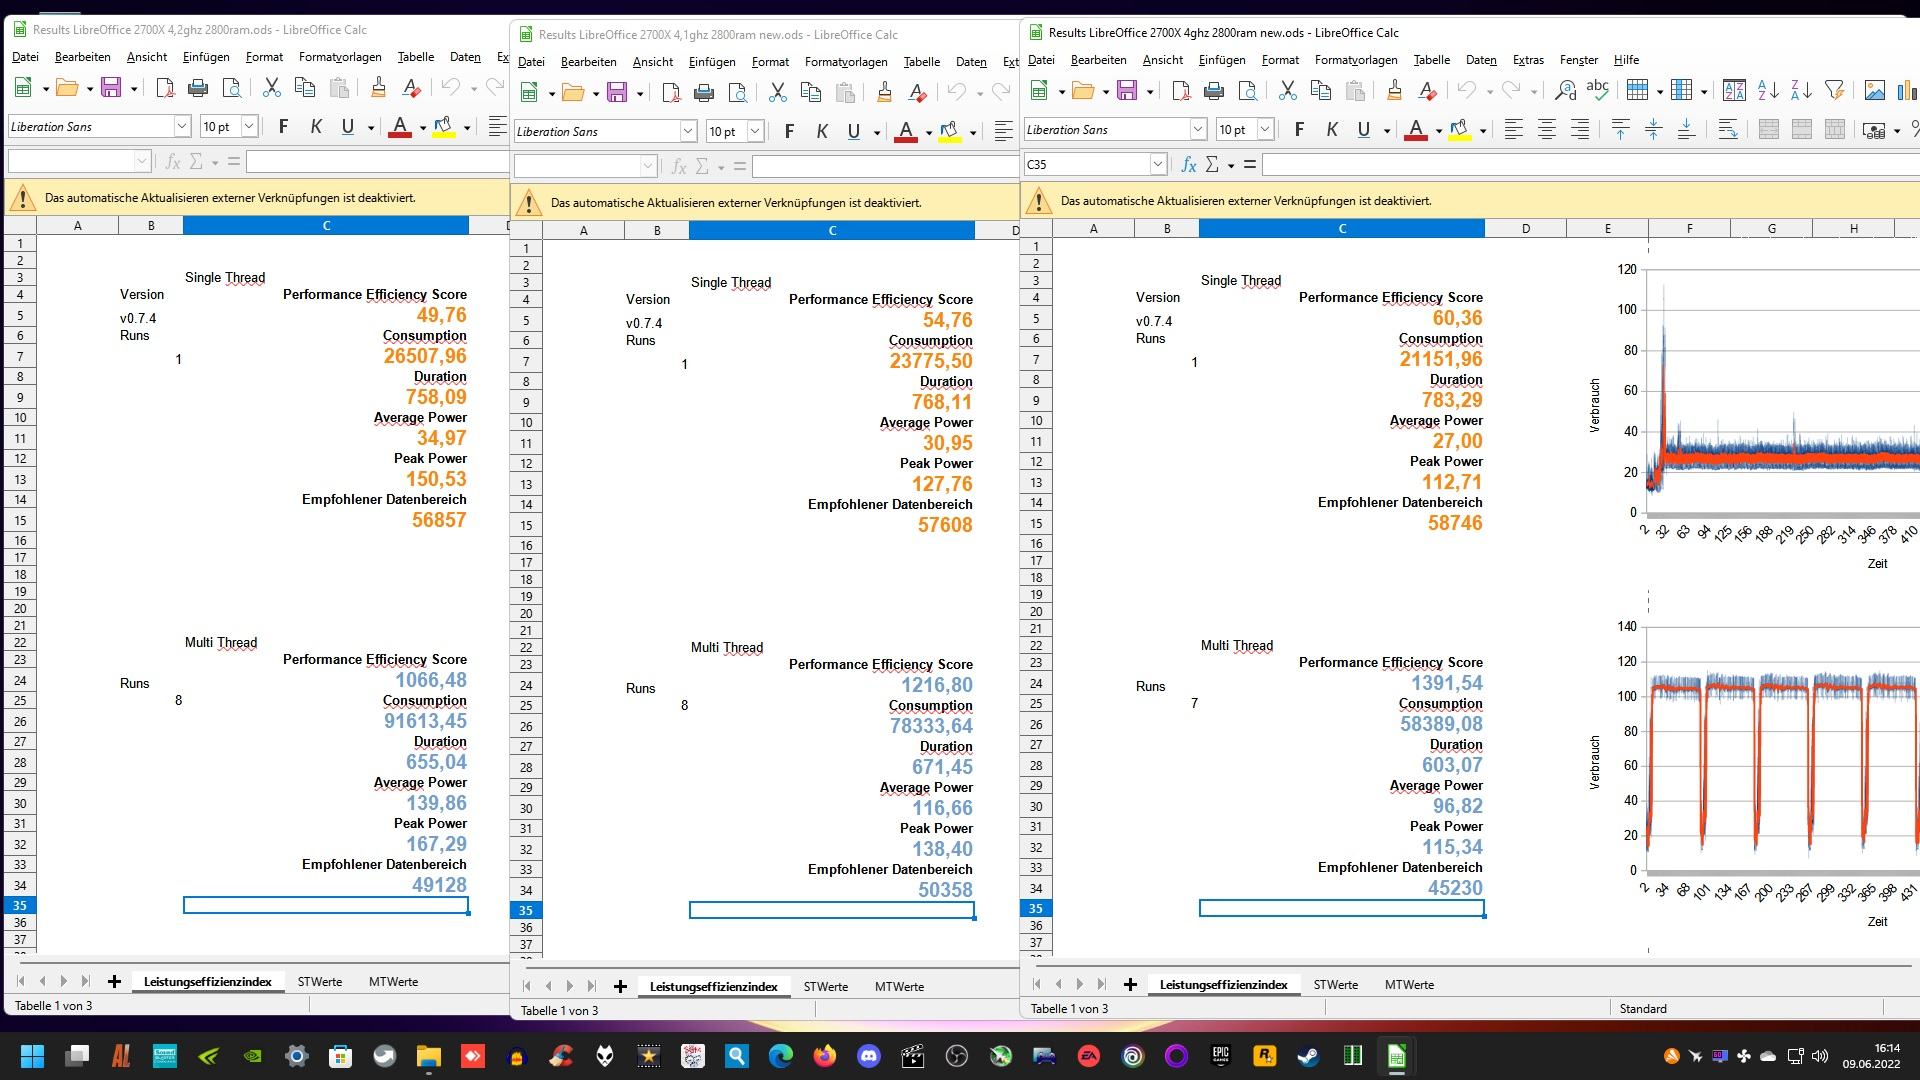Image resolution: width=1920 pixels, height=1080 pixels.
Task: Apply yellow highlight color in right window
Action: 1459,129
